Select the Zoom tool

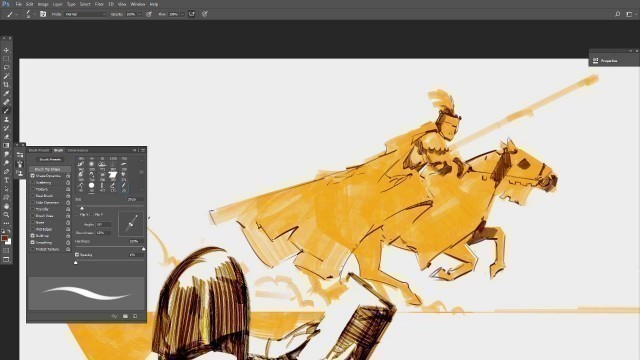tap(6, 215)
